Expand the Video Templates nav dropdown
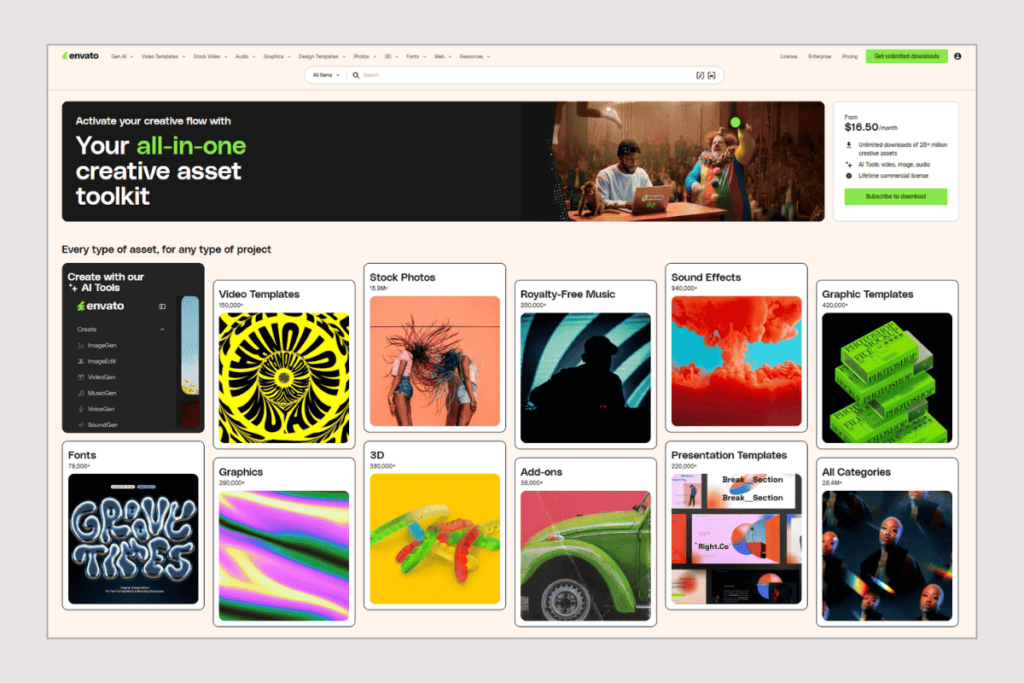The image size is (1024, 683). [x=163, y=57]
